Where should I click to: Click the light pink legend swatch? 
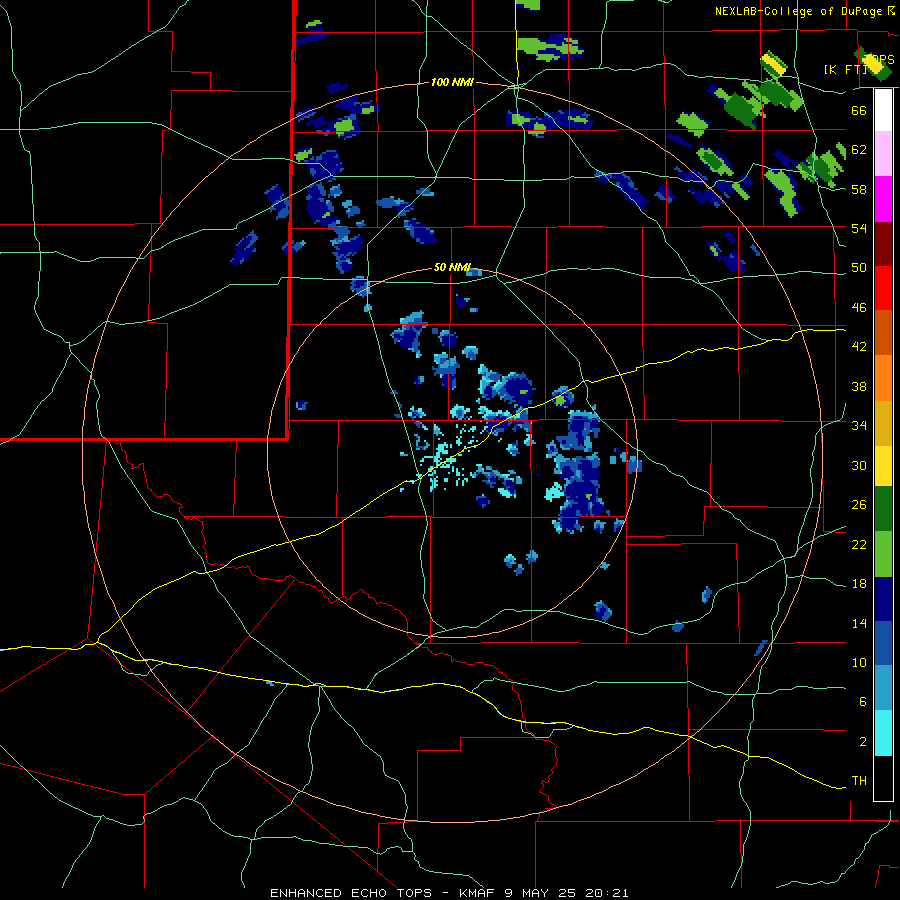tap(883, 154)
